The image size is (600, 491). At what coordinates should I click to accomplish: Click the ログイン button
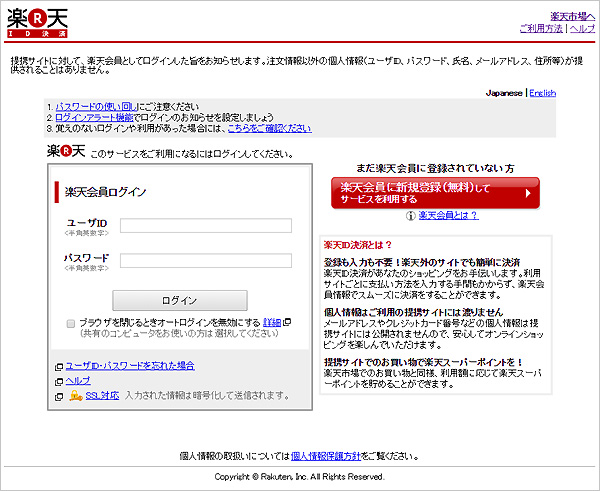point(180,300)
